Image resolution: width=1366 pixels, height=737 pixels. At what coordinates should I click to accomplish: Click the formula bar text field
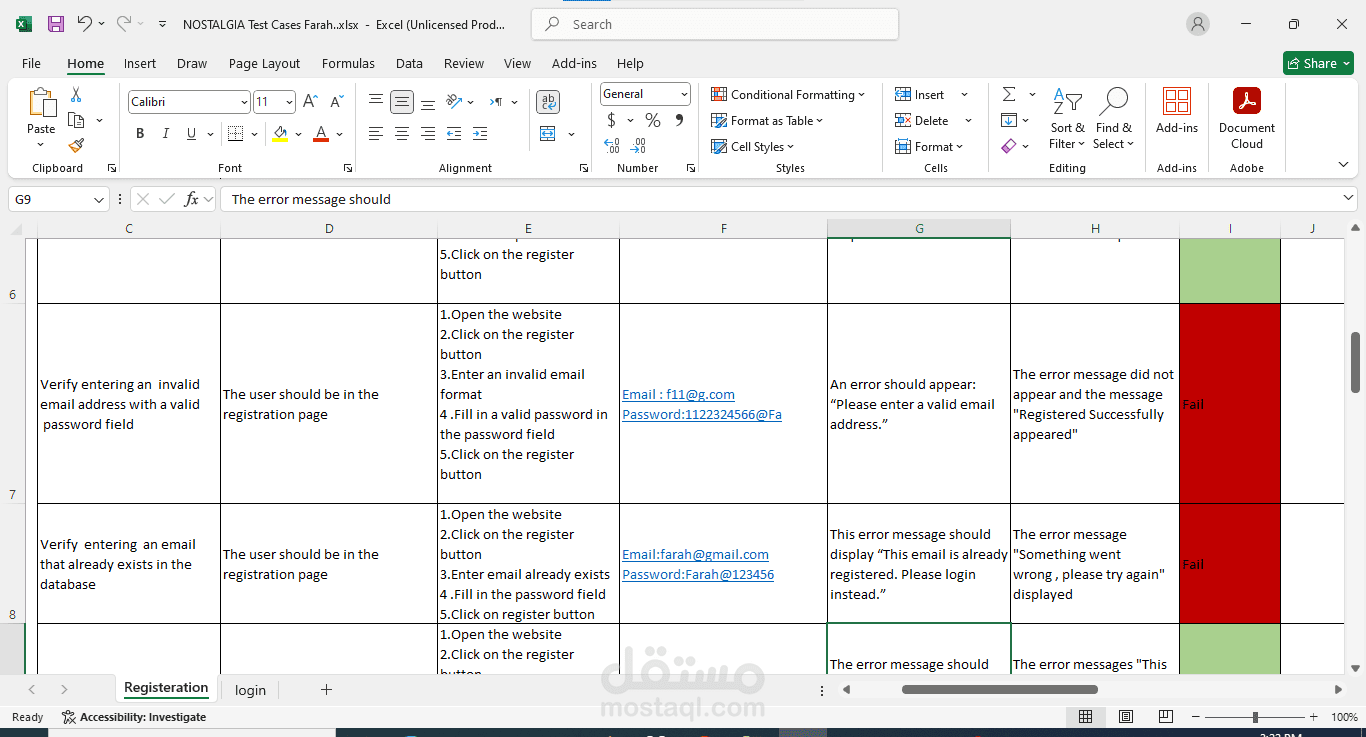coord(788,199)
